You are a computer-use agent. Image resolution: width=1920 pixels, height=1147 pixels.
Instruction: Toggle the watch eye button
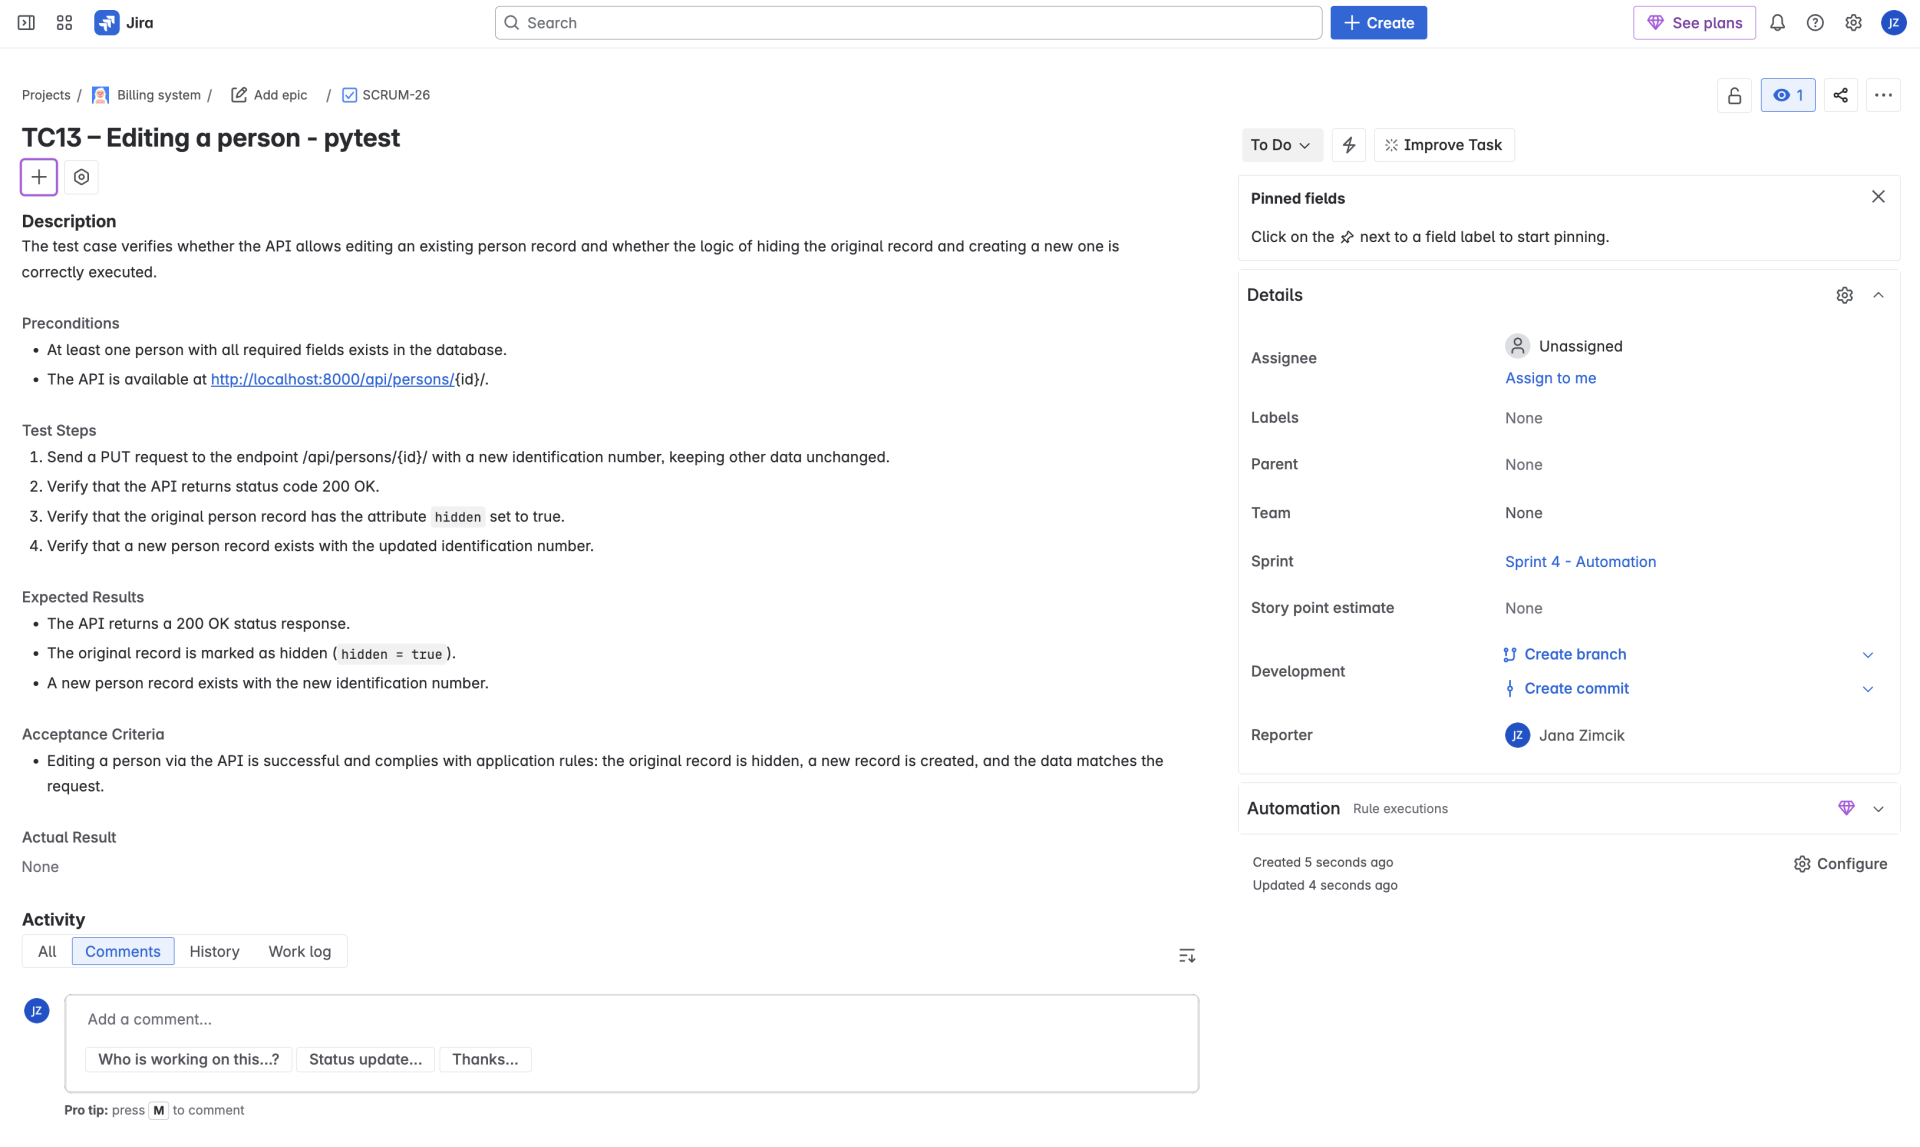(1787, 96)
